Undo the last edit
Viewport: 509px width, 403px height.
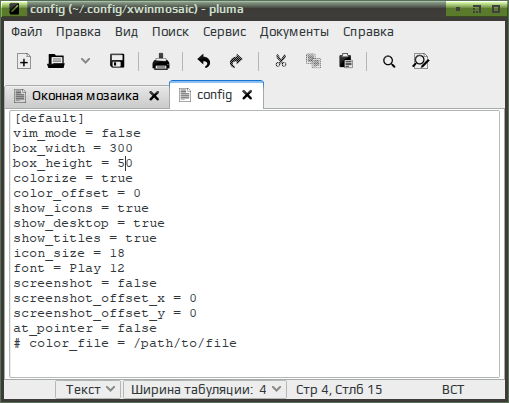coord(204,61)
